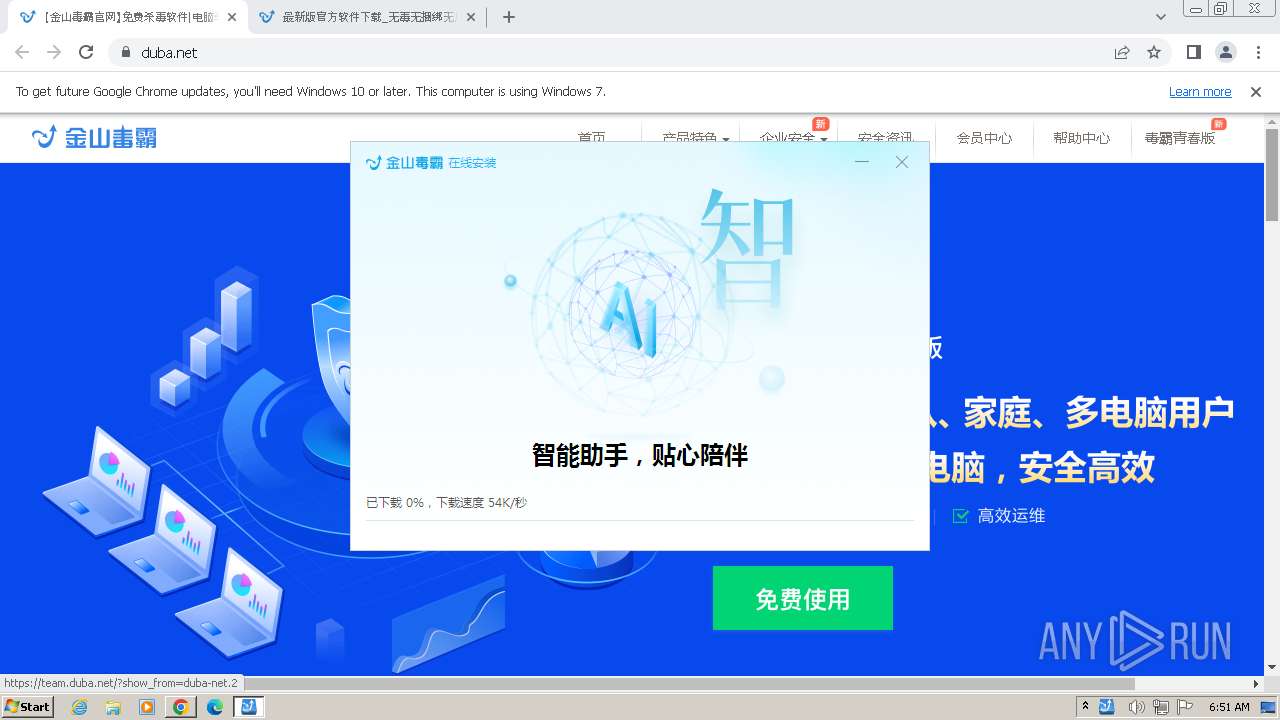Click the green 免费使用 button
This screenshot has height=720, width=1280.
coord(802,598)
